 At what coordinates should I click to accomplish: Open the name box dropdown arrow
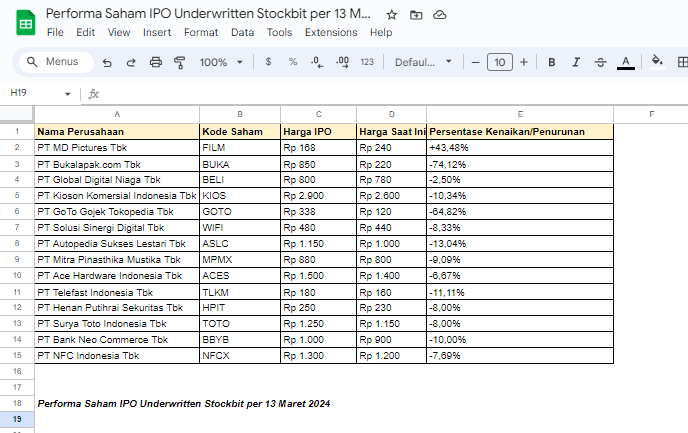(68, 94)
